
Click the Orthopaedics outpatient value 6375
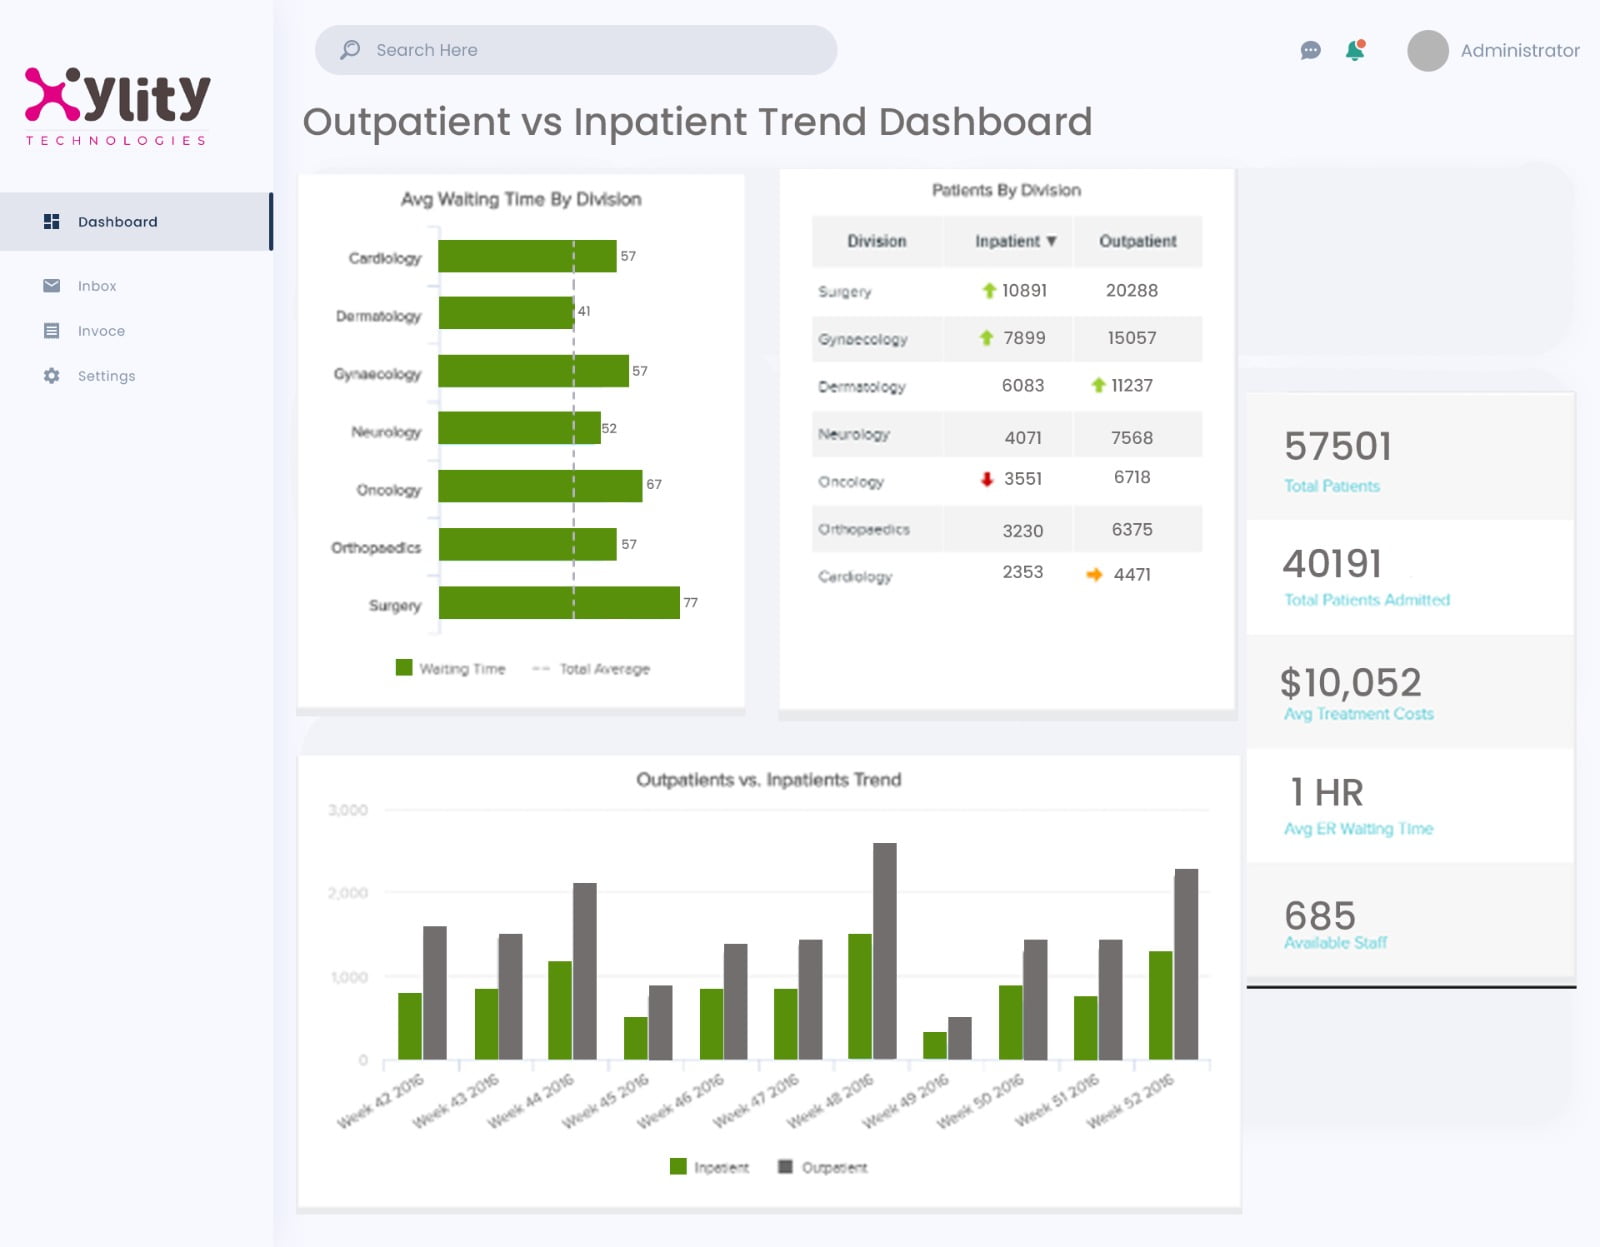(x=1132, y=529)
